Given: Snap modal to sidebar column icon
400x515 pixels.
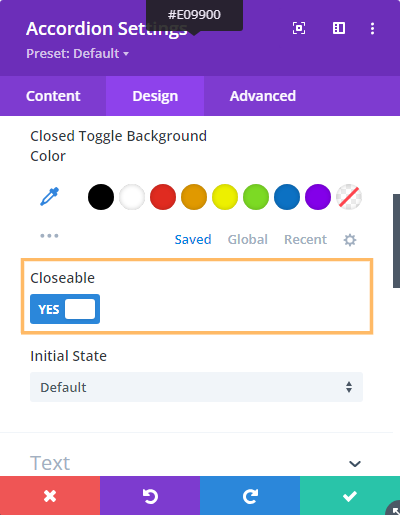Looking at the screenshot, I should (x=339, y=28).
